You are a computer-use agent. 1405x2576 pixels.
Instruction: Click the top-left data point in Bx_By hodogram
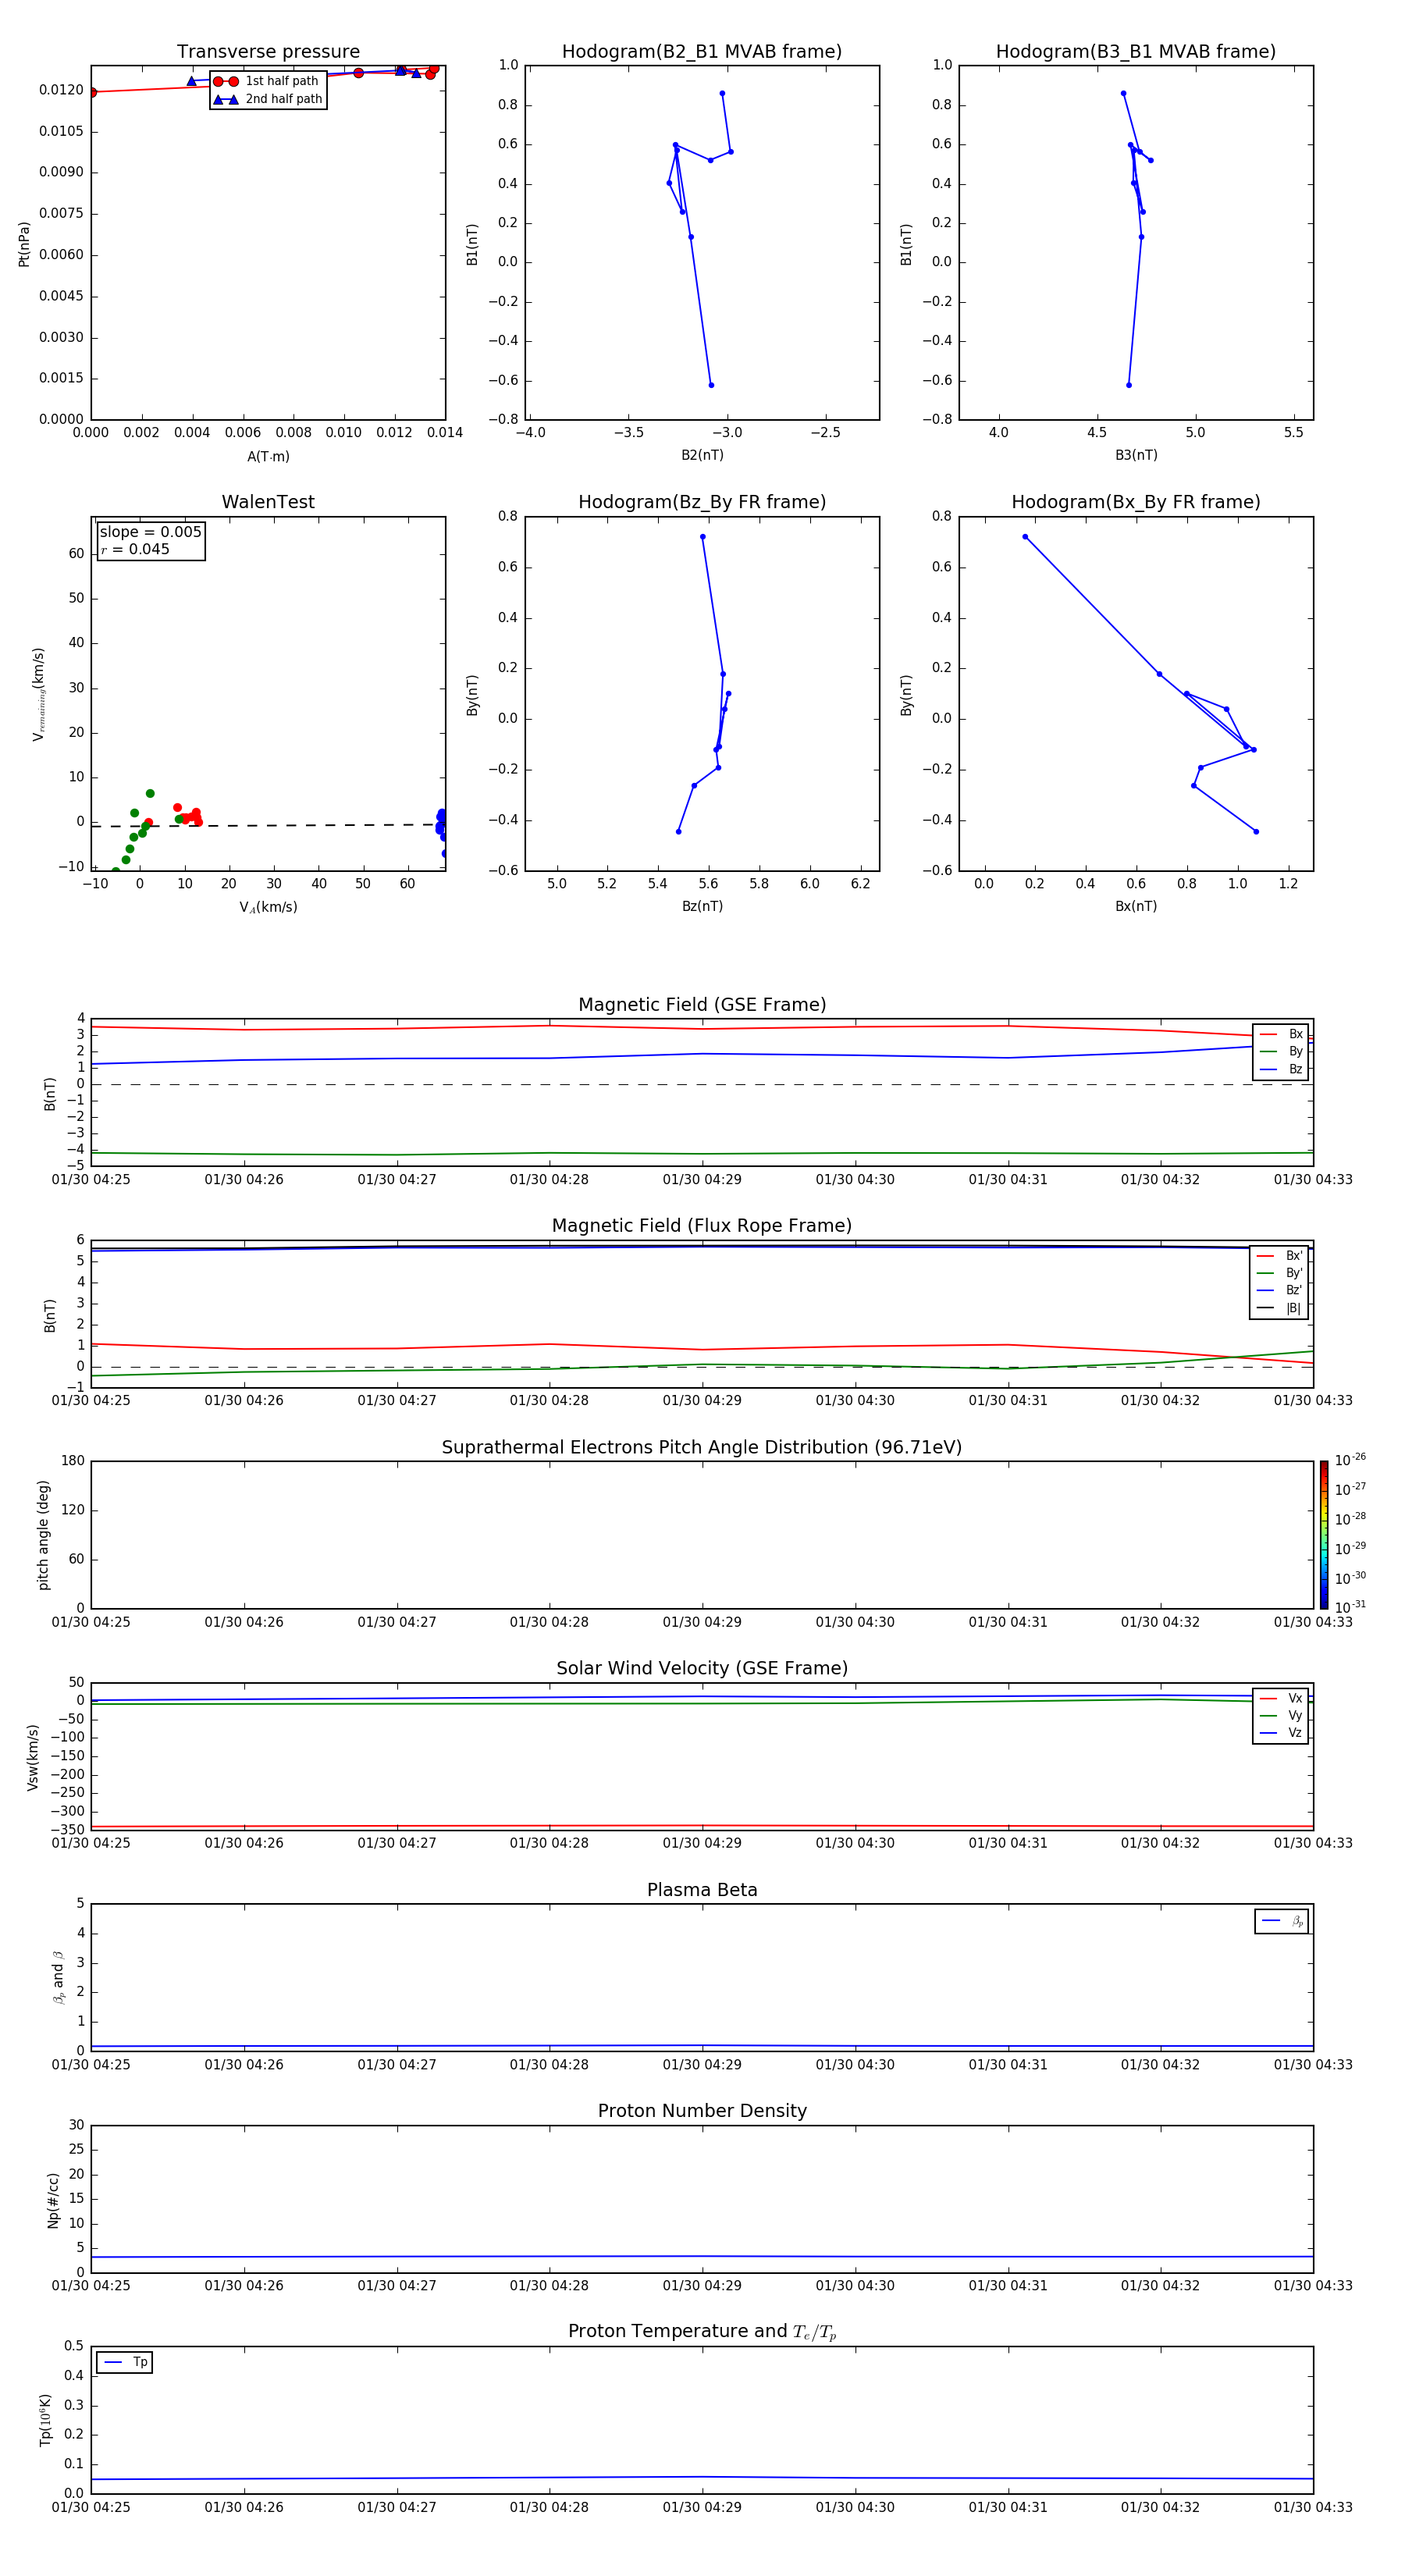click(x=1025, y=537)
